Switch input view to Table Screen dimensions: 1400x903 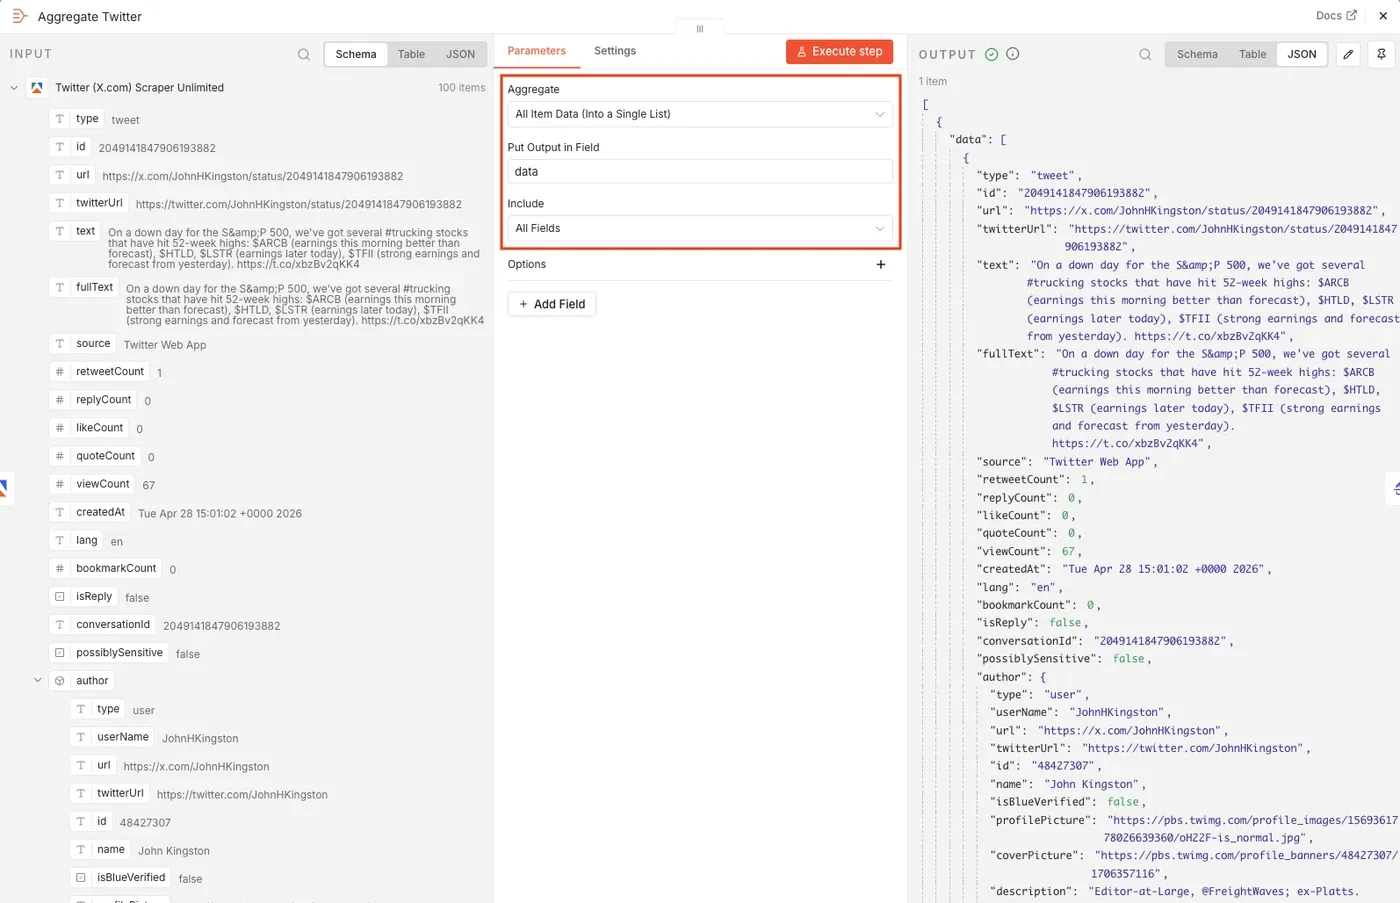click(411, 54)
